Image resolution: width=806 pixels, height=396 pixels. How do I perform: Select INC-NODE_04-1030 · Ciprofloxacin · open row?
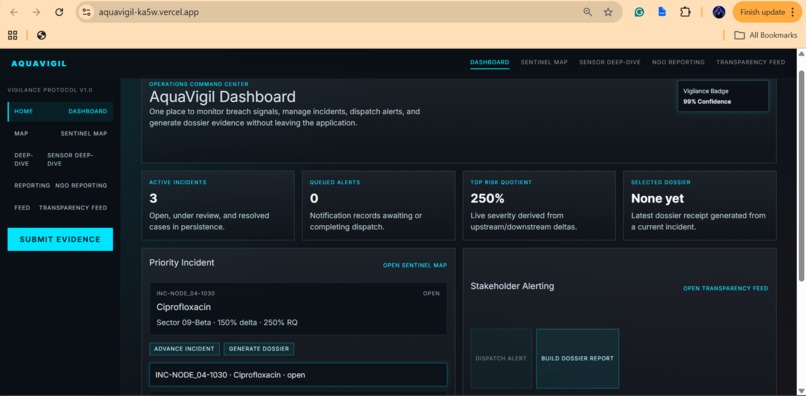tap(298, 375)
